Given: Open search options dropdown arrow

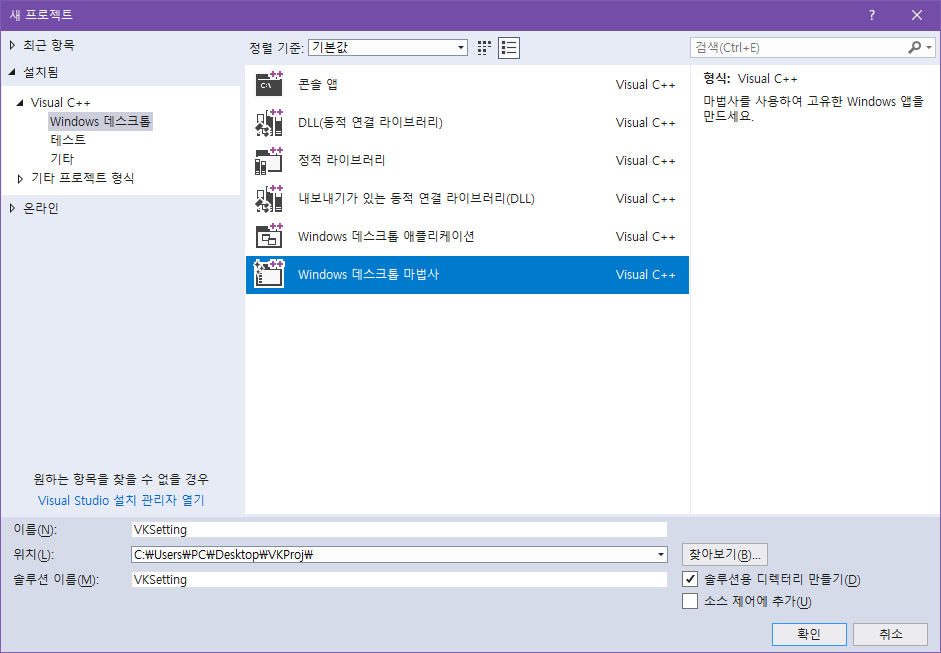Looking at the screenshot, I should click(929, 47).
